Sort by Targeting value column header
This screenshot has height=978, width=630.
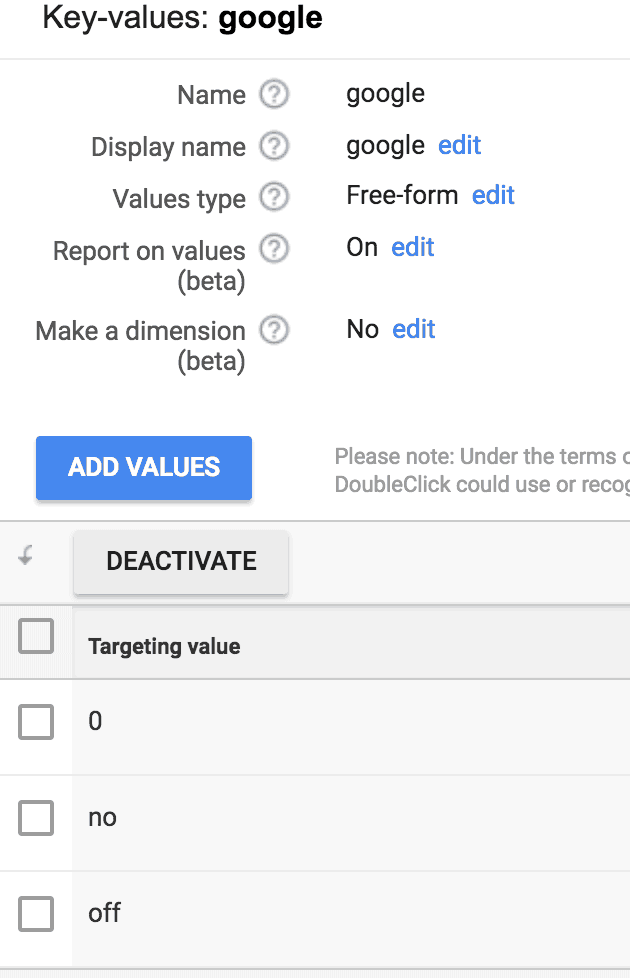pos(164,646)
